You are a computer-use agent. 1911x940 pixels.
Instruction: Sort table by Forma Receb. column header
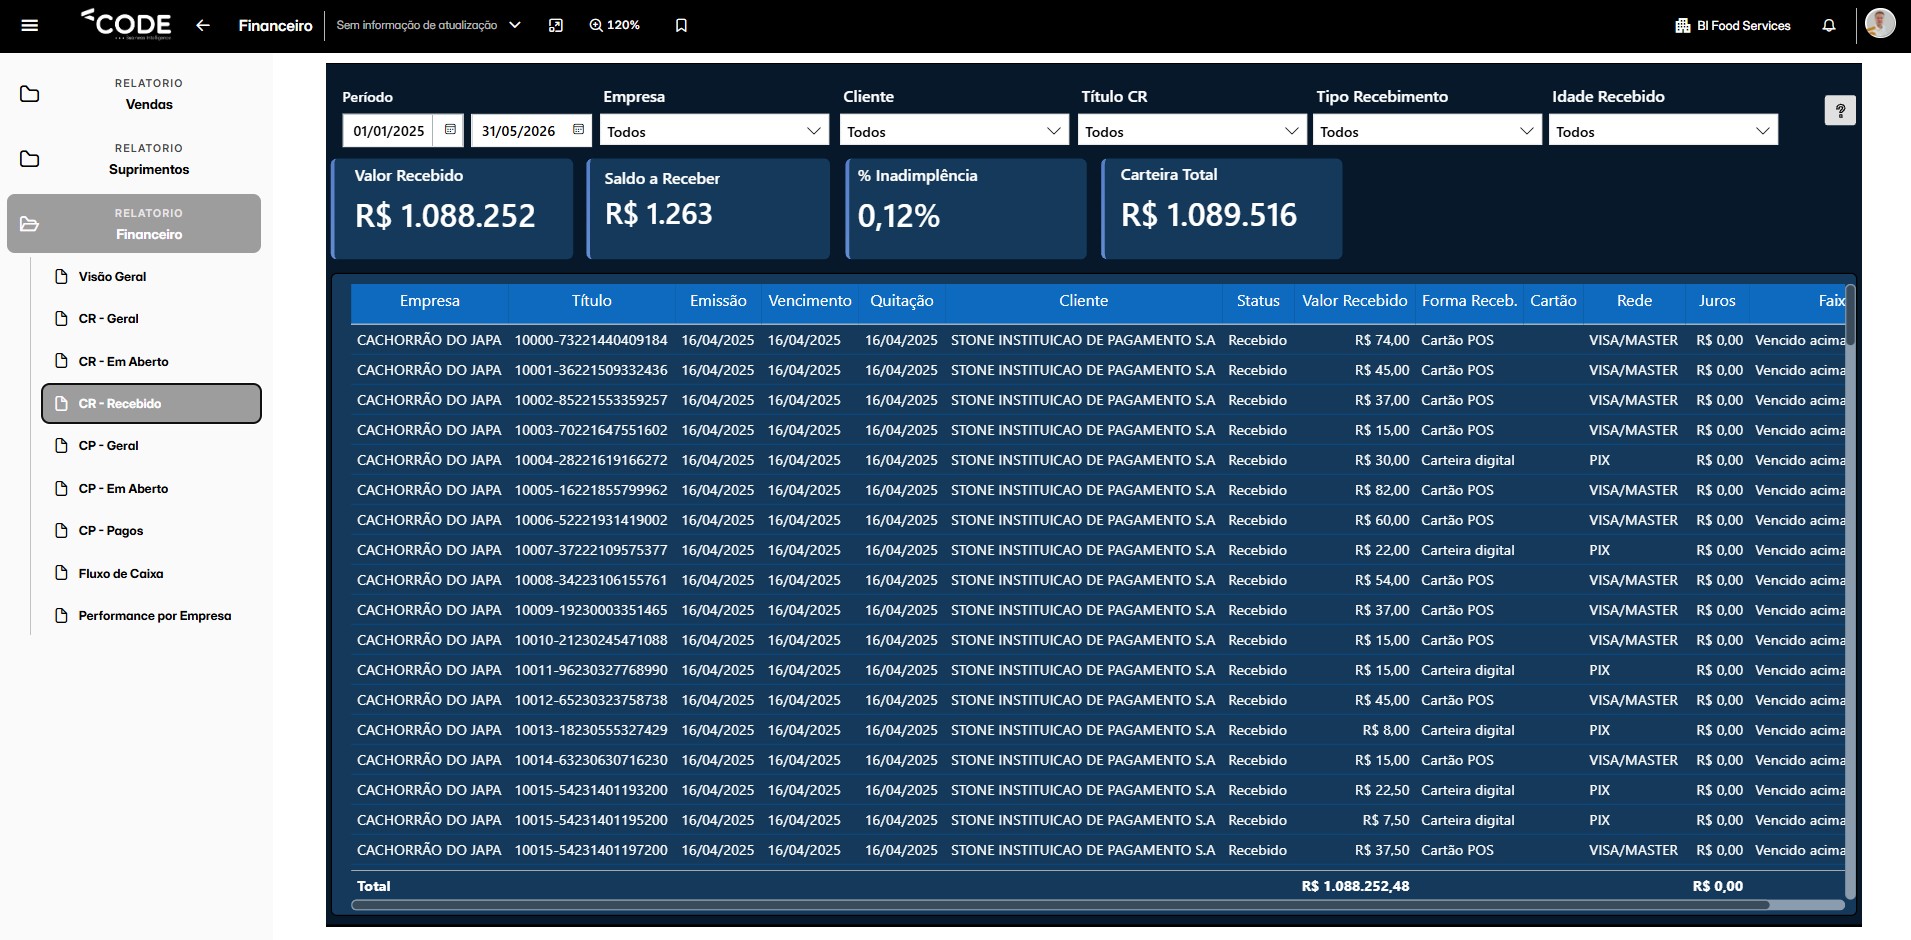coord(1469,301)
